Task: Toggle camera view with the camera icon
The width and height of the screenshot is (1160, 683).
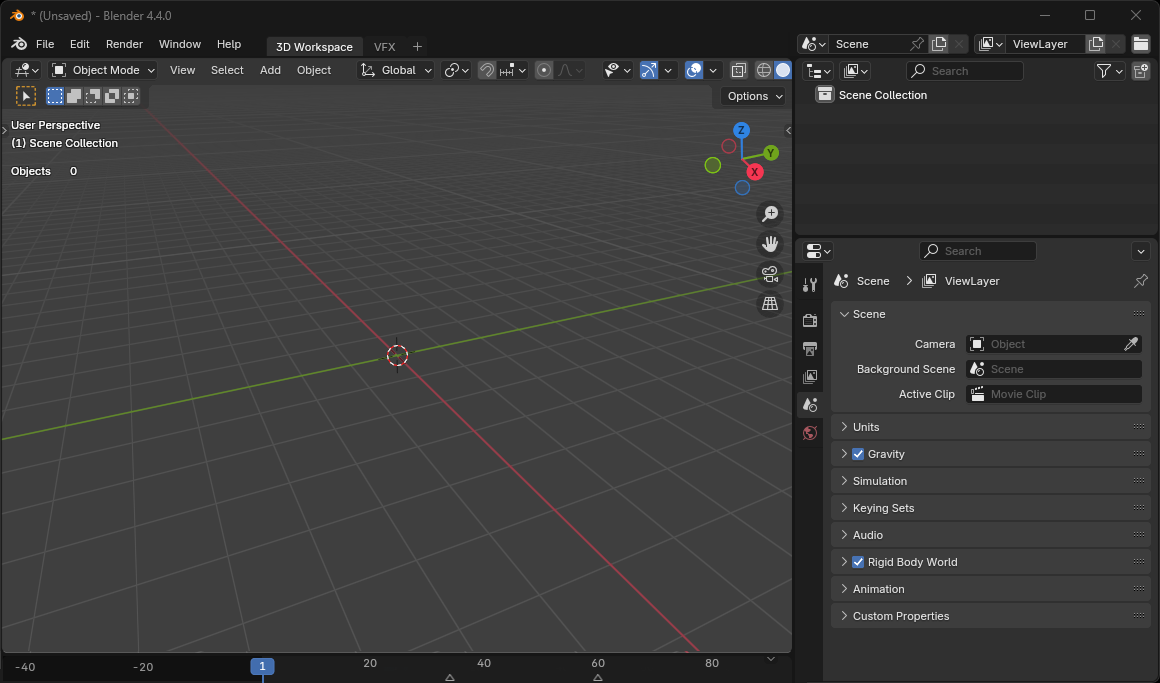Action: (x=770, y=274)
